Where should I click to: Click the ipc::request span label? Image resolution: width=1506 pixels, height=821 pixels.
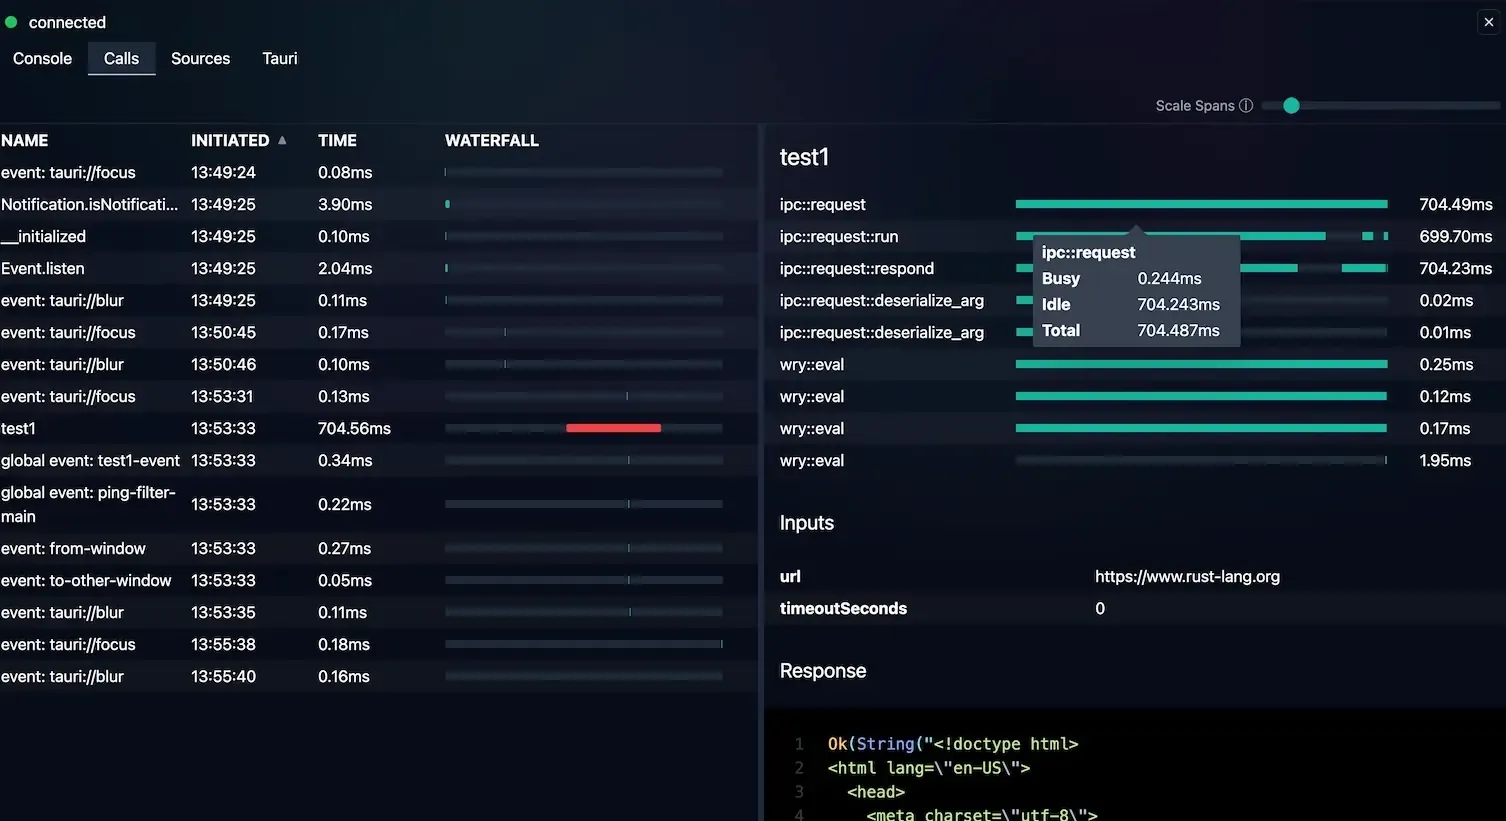(x=822, y=204)
